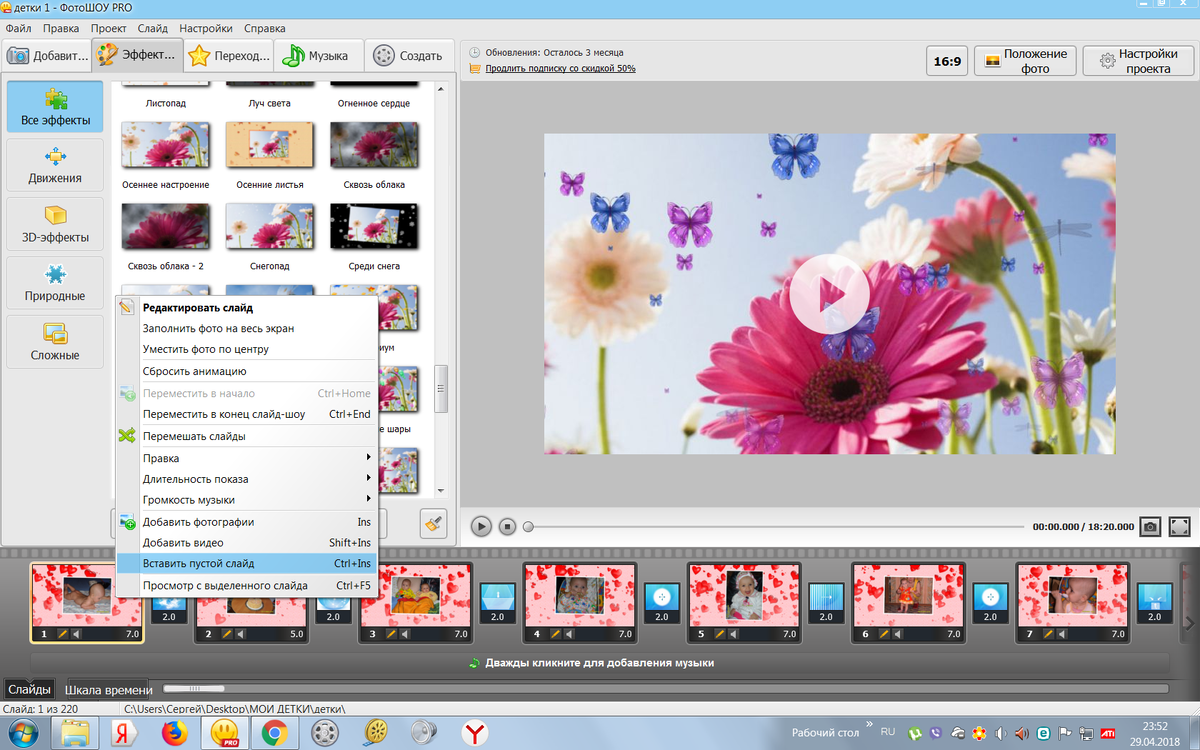Click the playback progress slider handle
Screen dimensions: 1200x750
click(528, 526)
